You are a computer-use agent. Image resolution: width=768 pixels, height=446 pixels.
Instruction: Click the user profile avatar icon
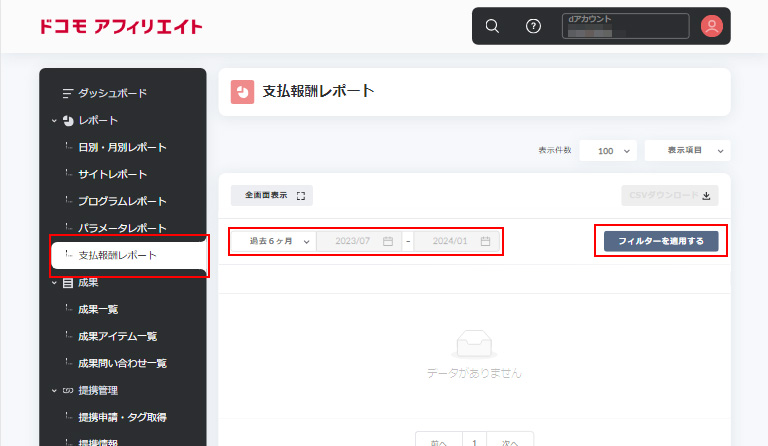click(x=711, y=26)
